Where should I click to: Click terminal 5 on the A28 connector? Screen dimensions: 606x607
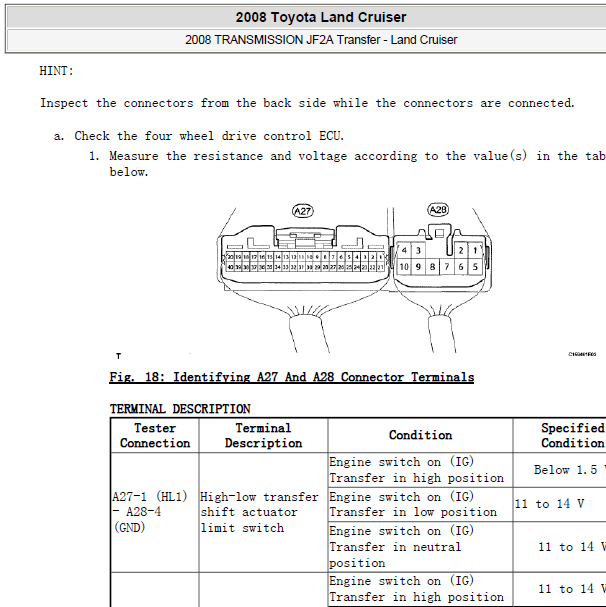tap(475, 267)
